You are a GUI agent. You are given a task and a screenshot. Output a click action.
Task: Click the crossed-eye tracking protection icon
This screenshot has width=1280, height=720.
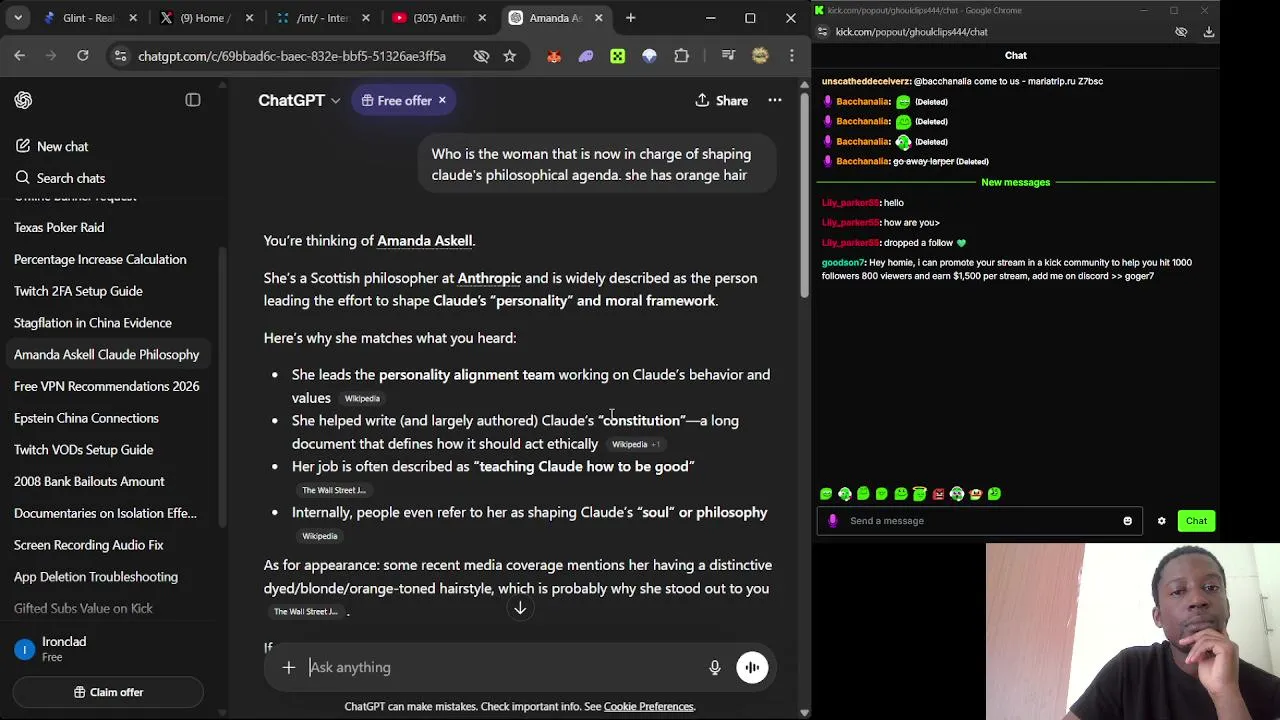click(481, 56)
